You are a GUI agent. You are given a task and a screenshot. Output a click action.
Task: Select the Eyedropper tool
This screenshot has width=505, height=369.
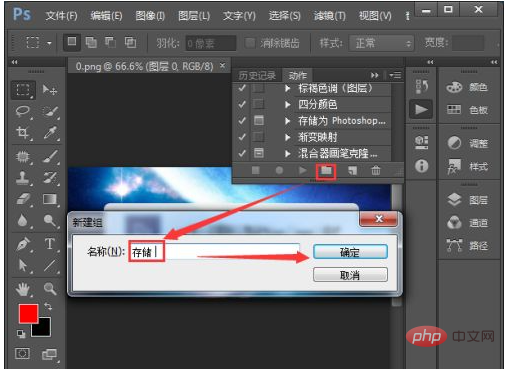[x=50, y=133]
